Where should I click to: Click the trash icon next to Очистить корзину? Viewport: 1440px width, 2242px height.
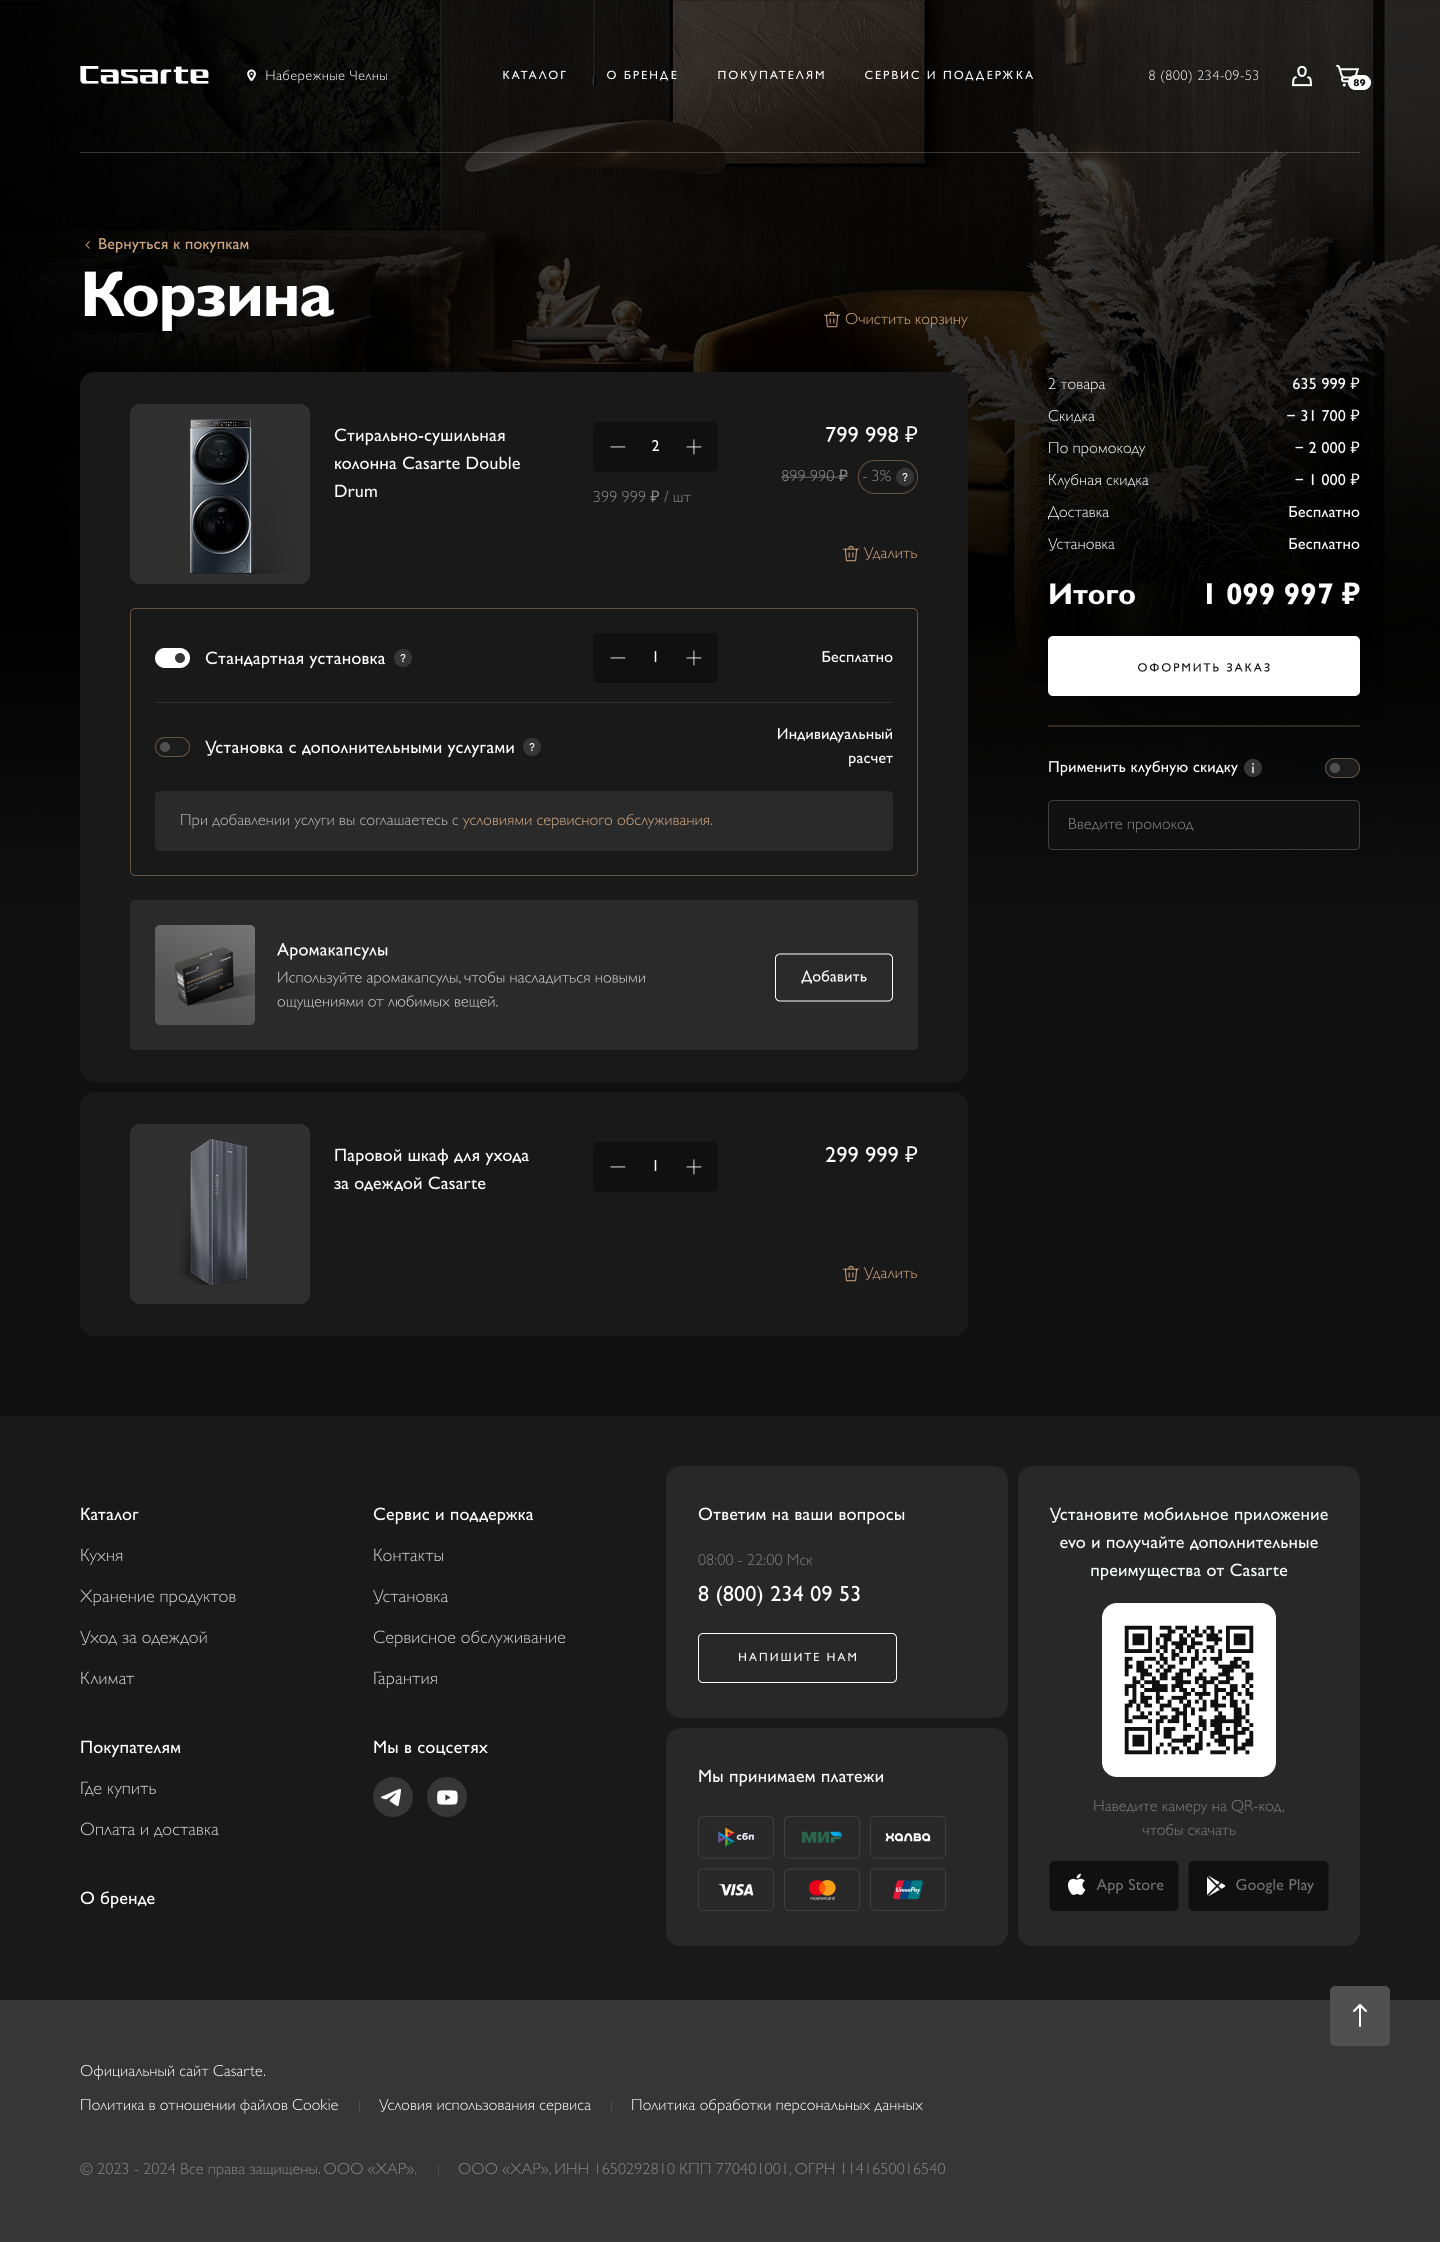[831, 320]
